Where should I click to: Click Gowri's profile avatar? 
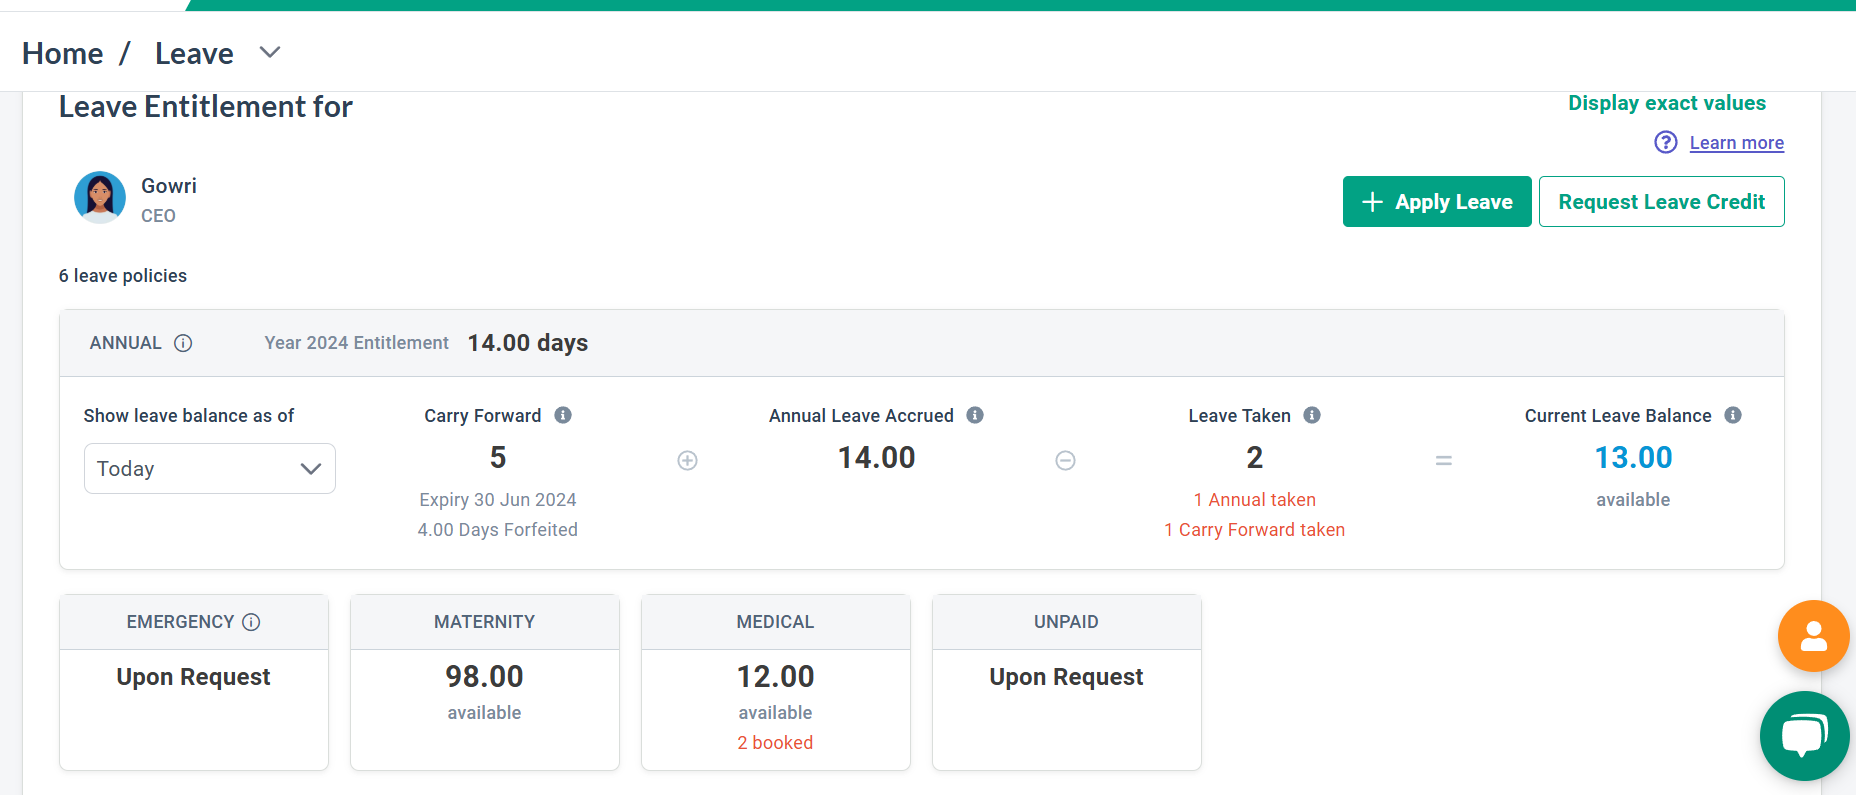[100, 197]
